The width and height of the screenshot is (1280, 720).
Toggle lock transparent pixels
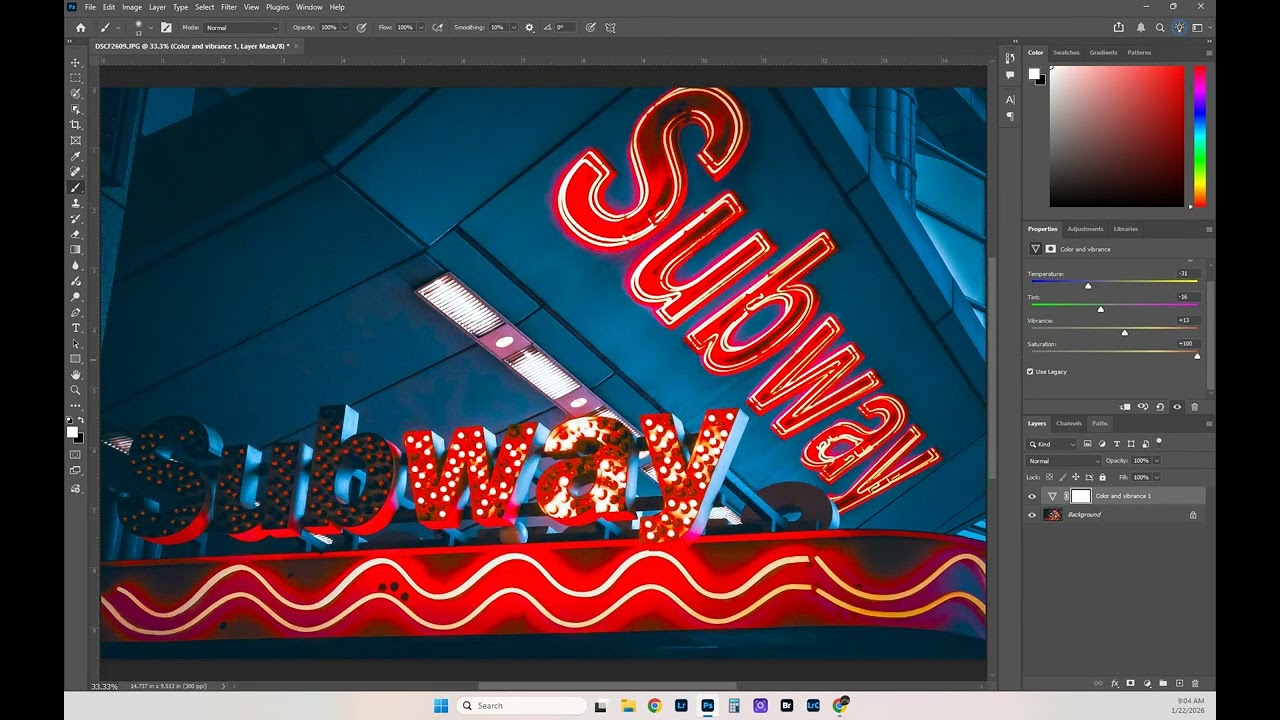[1048, 477]
